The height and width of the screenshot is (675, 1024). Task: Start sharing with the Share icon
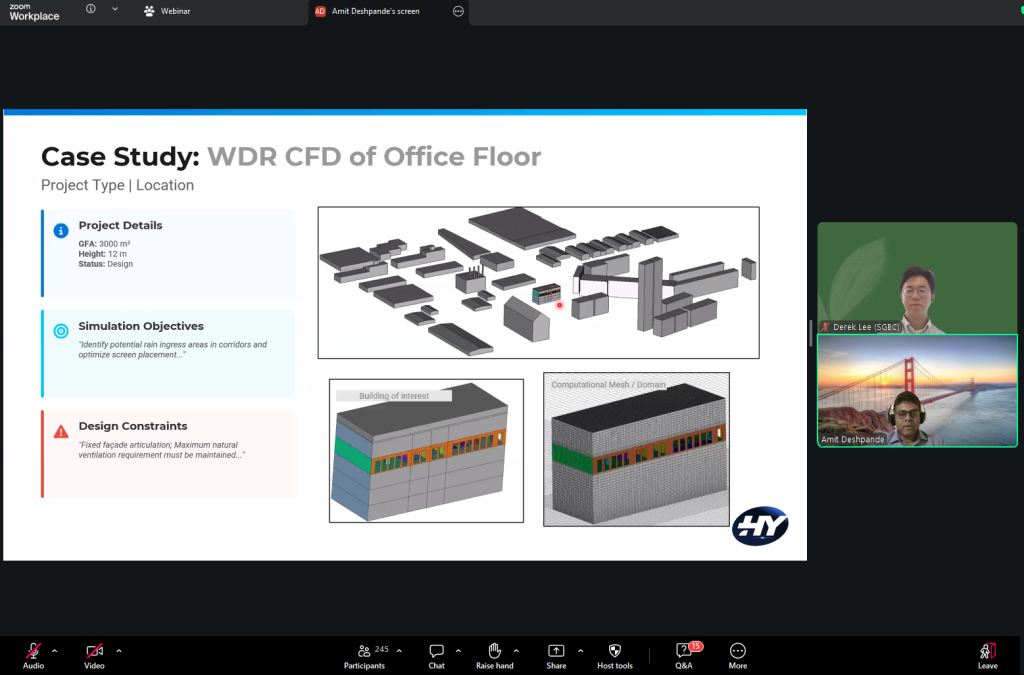[x=556, y=652]
